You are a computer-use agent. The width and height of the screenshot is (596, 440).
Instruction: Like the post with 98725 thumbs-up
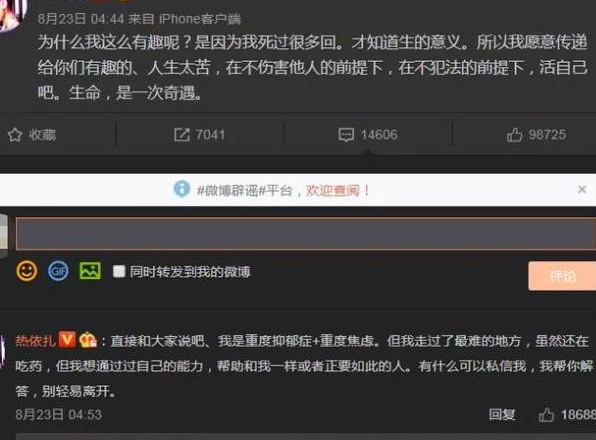point(514,135)
